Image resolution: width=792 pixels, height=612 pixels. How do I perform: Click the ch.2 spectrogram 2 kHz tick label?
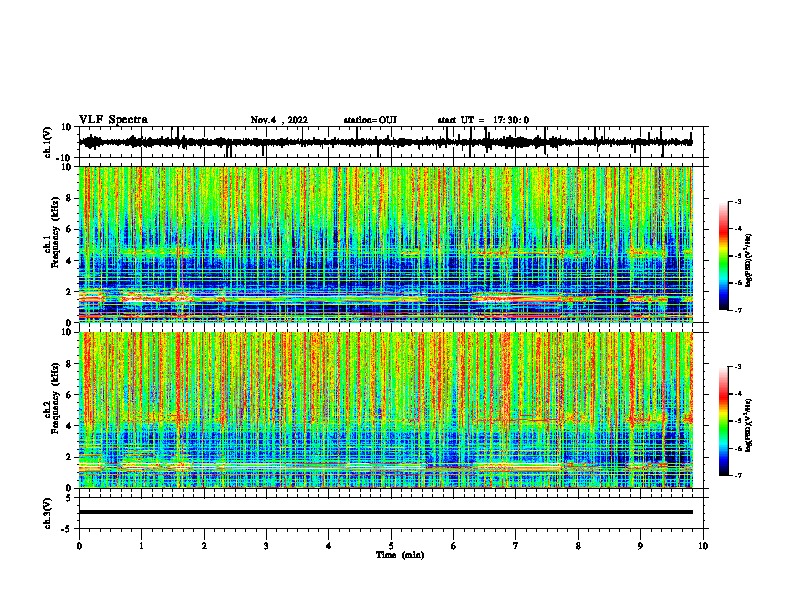pos(69,457)
